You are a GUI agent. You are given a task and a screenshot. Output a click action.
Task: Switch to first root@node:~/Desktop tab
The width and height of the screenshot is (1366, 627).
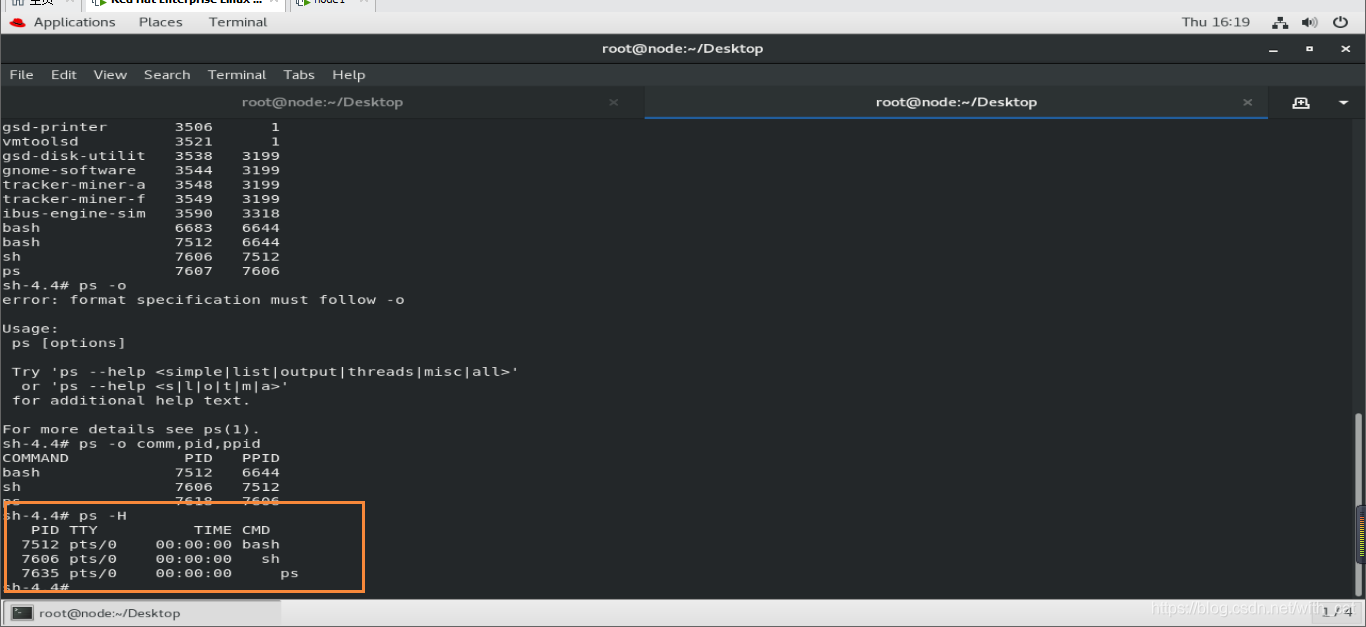point(322,102)
